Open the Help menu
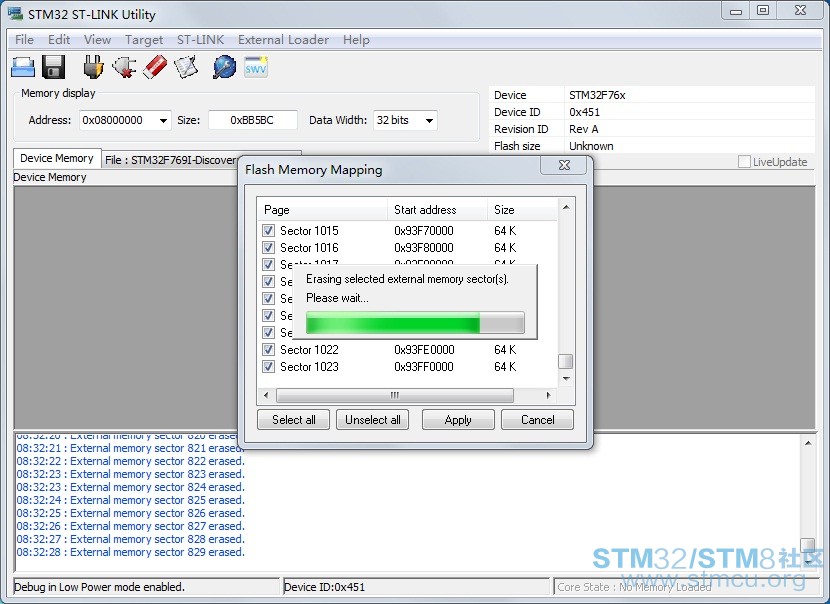The image size is (830, 604). click(356, 40)
